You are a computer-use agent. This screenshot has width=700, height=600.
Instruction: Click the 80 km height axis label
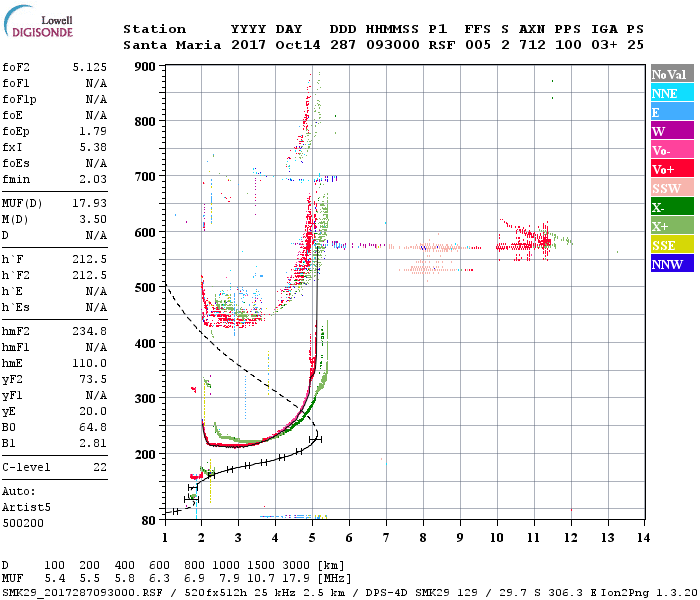[149, 521]
